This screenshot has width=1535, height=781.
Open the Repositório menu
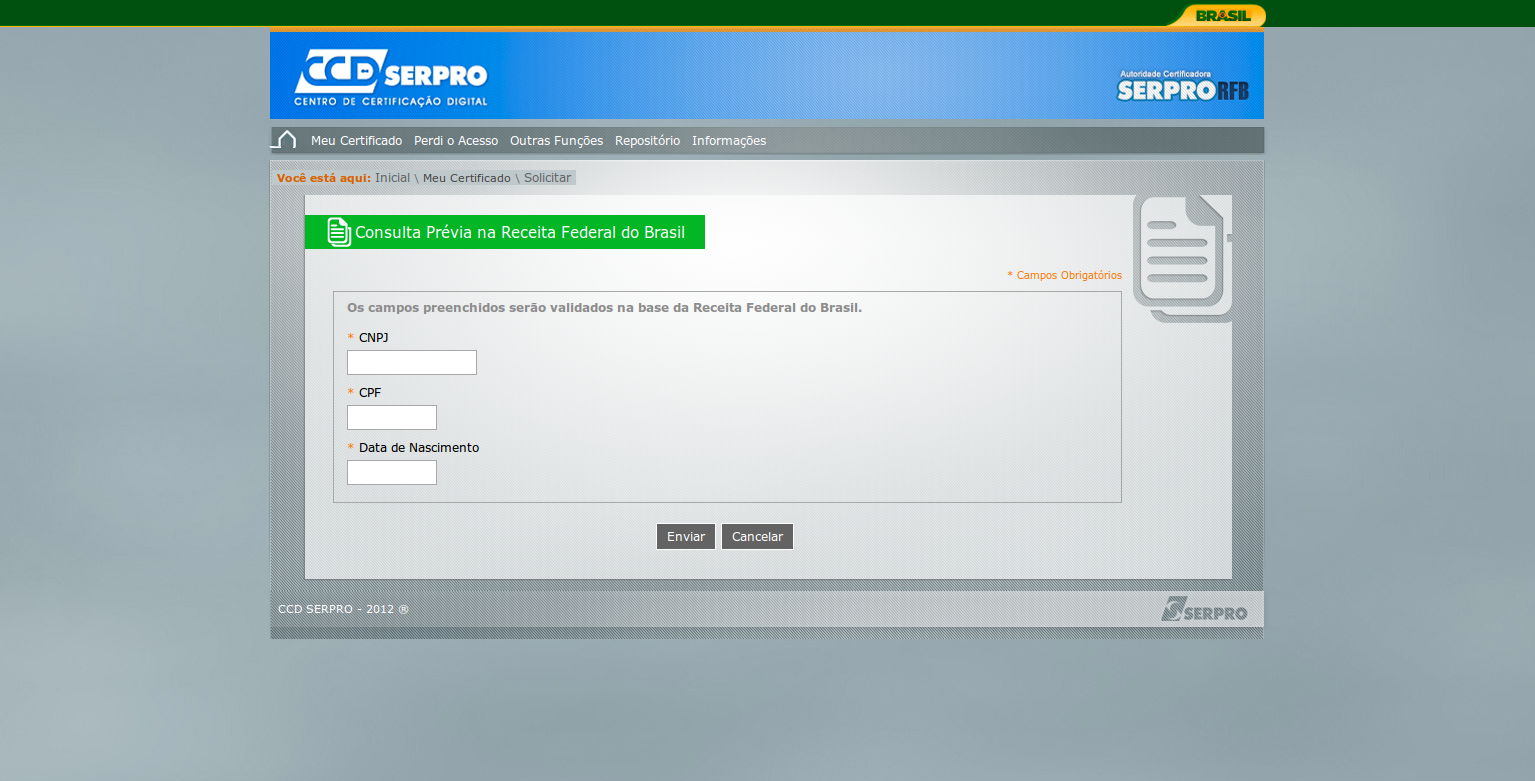tap(647, 141)
